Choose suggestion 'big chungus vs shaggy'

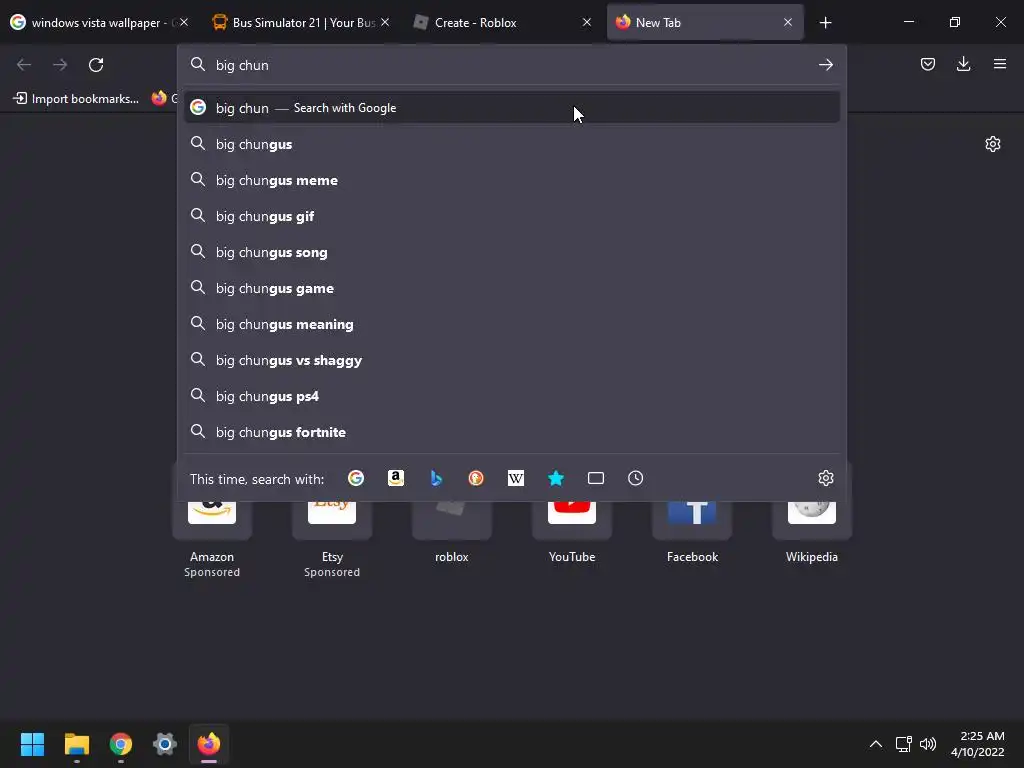point(511,360)
